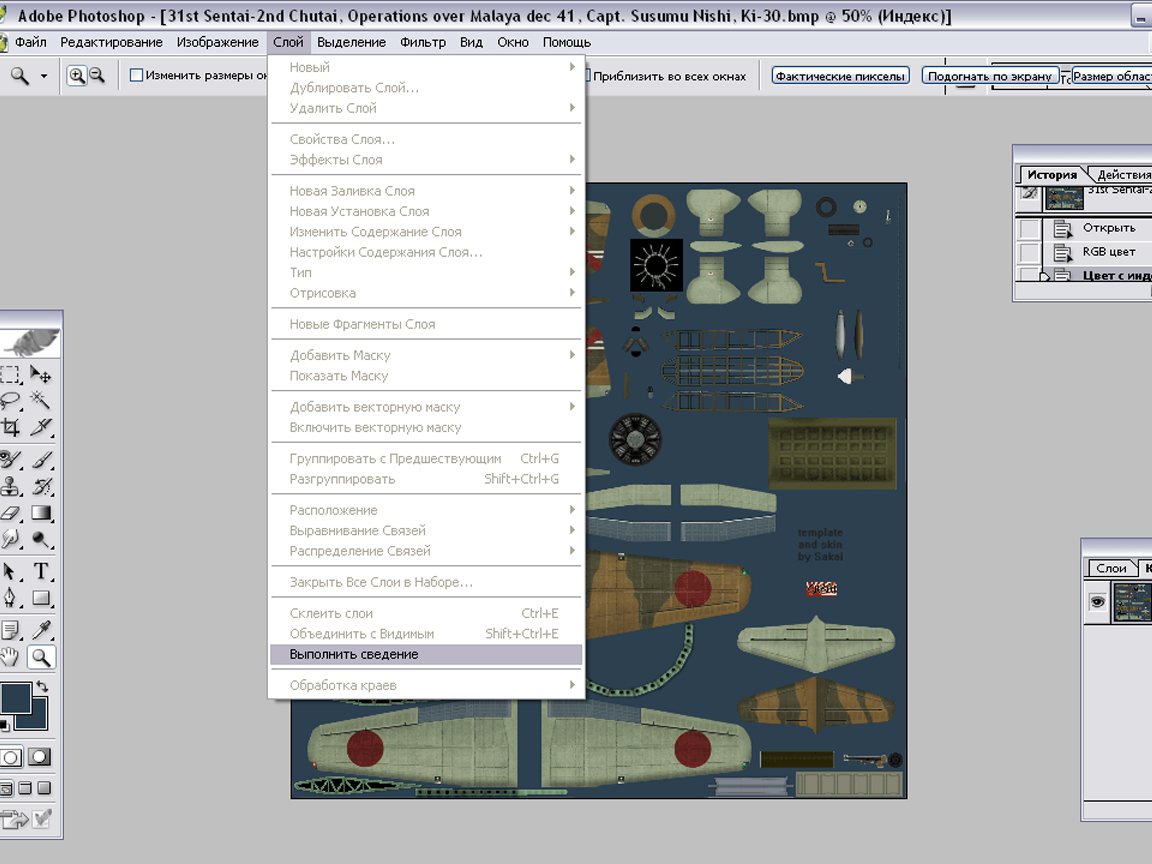Open the tool preset picker dropdown arrow
This screenshot has height=864, width=1152.
point(44,76)
